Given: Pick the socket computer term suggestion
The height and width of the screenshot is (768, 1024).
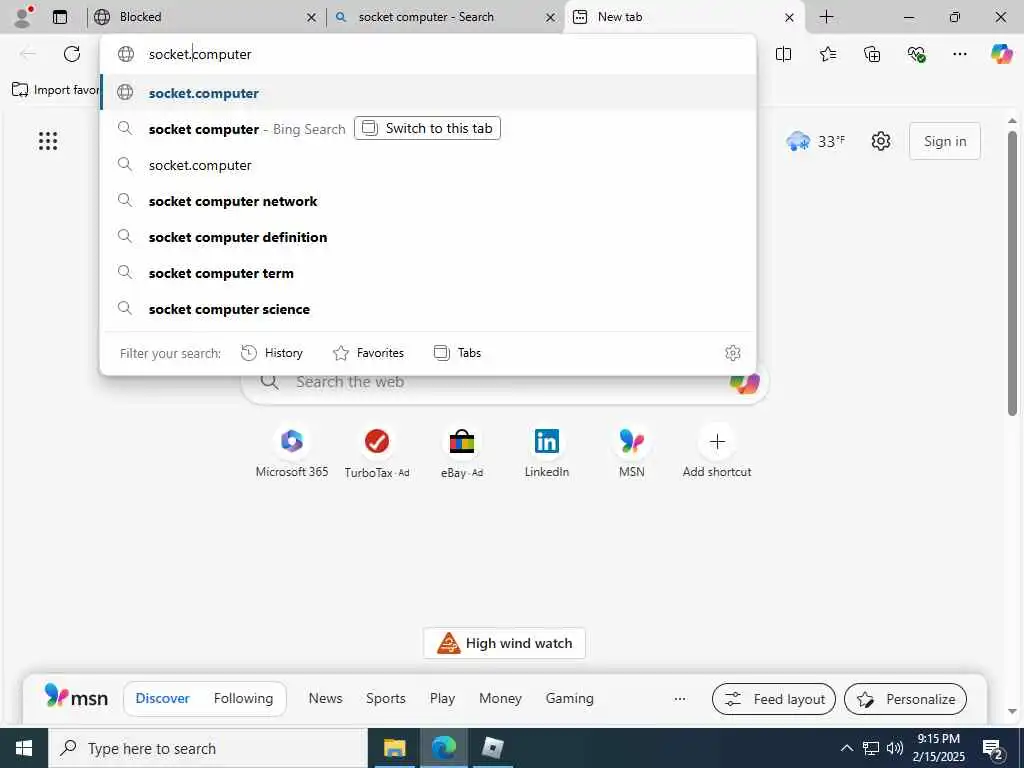Looking at the screenshot, I should tap(428, 273).
